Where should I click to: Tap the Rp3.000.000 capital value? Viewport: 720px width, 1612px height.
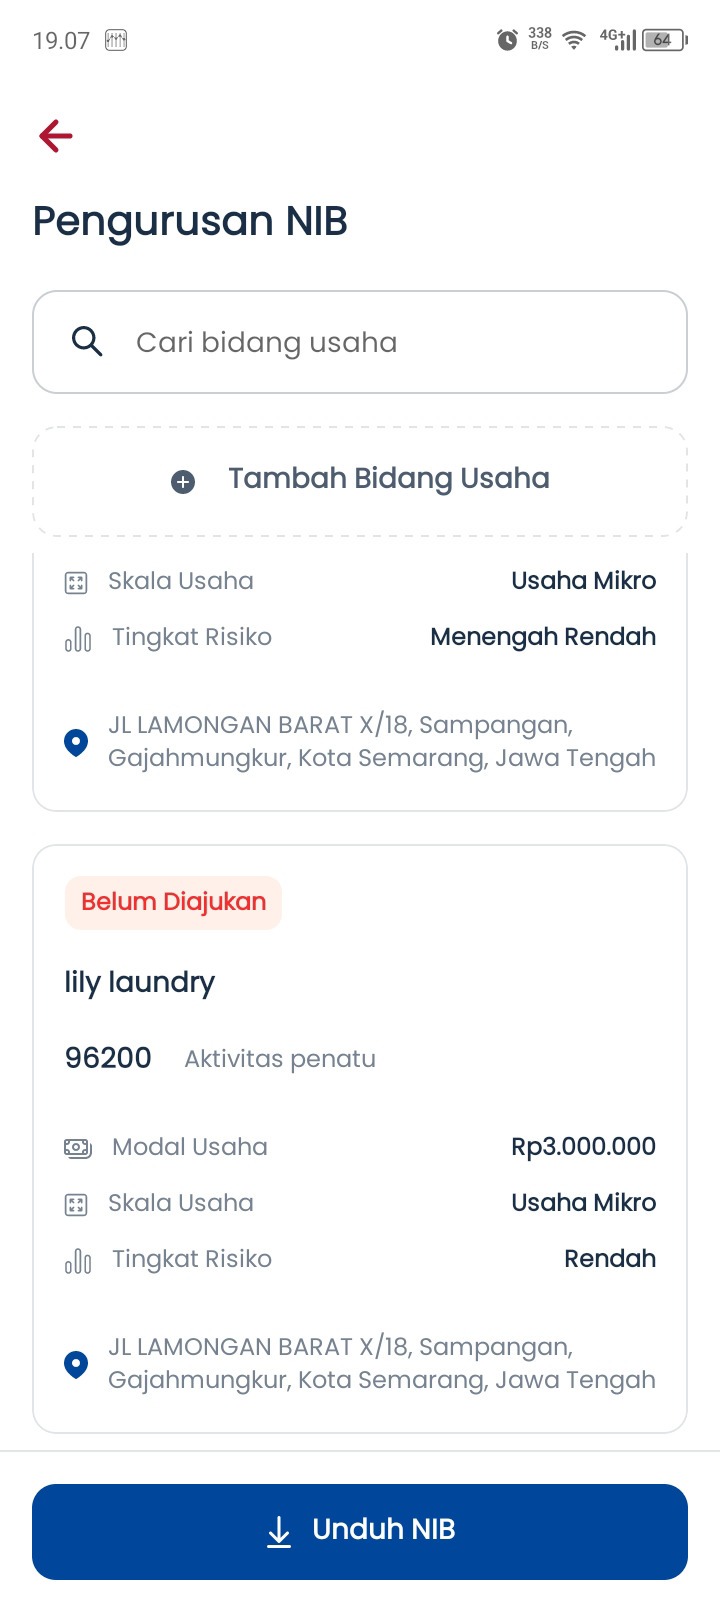pos(583,1146)
